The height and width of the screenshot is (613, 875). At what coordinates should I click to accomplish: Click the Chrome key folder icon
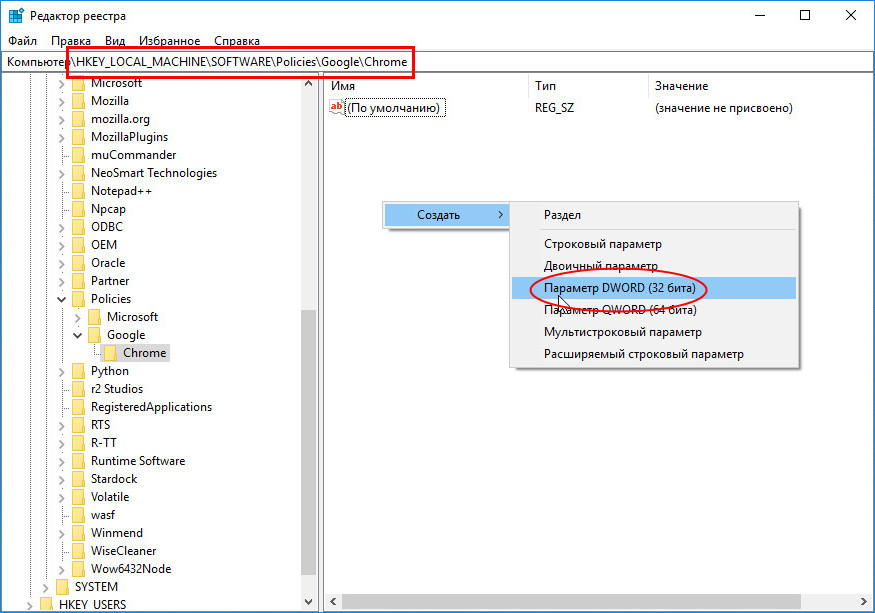click(x=110, y=353)
